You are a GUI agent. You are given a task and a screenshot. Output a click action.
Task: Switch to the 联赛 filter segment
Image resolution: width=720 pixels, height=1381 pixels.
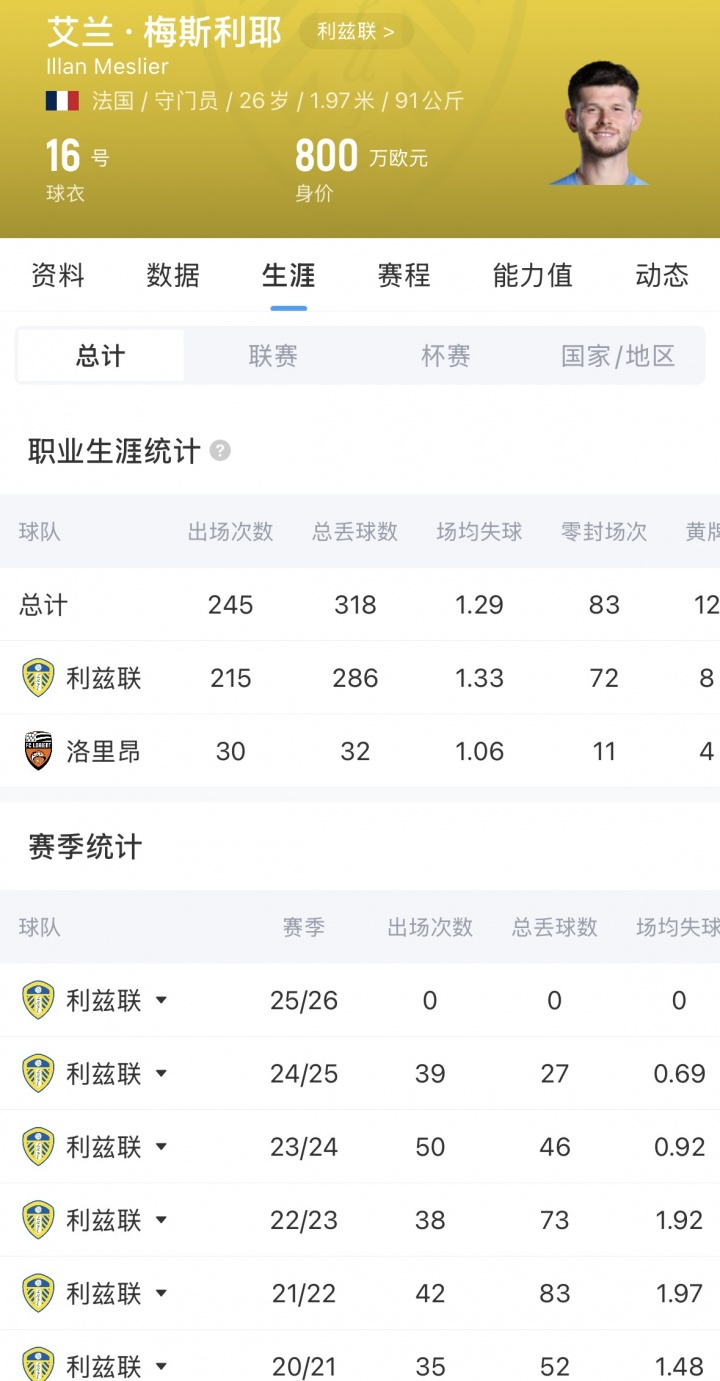click(x=273, y=356)
